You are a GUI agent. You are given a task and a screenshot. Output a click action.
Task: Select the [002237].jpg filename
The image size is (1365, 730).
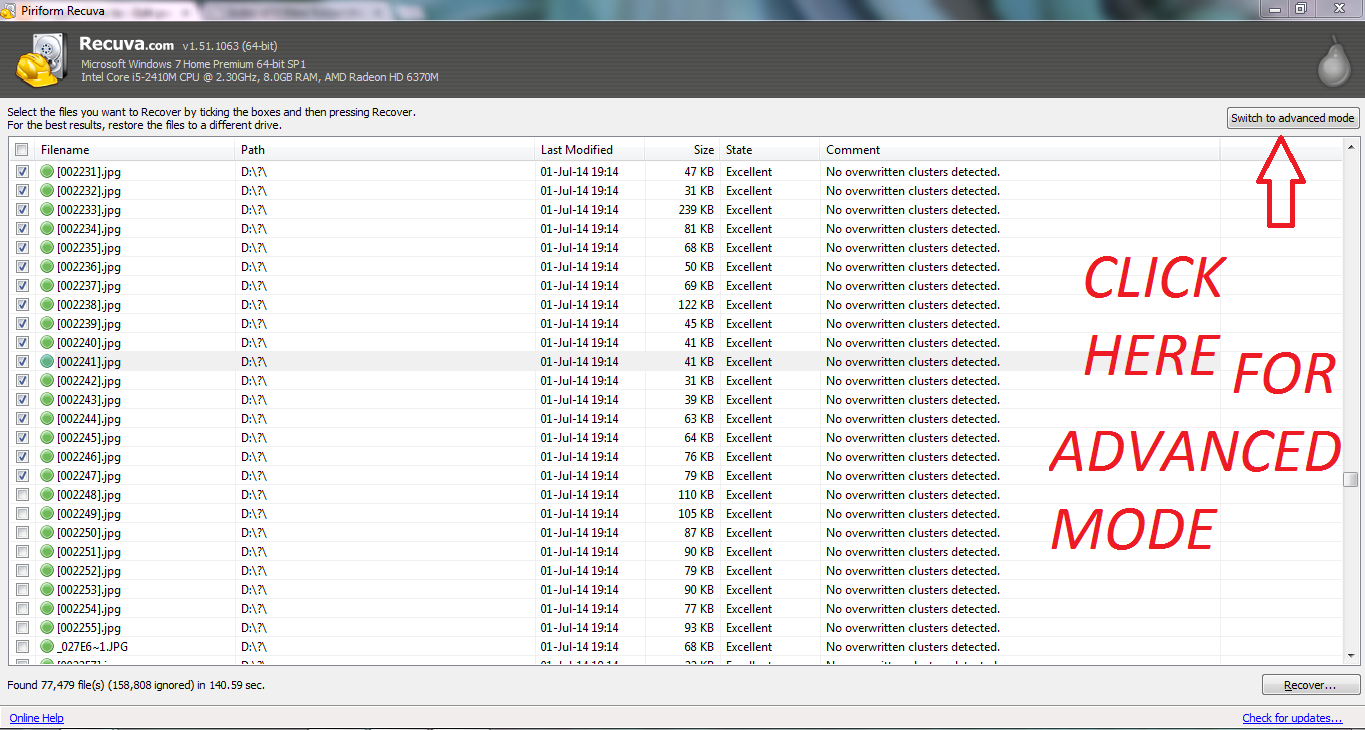[x=89, y=286]
